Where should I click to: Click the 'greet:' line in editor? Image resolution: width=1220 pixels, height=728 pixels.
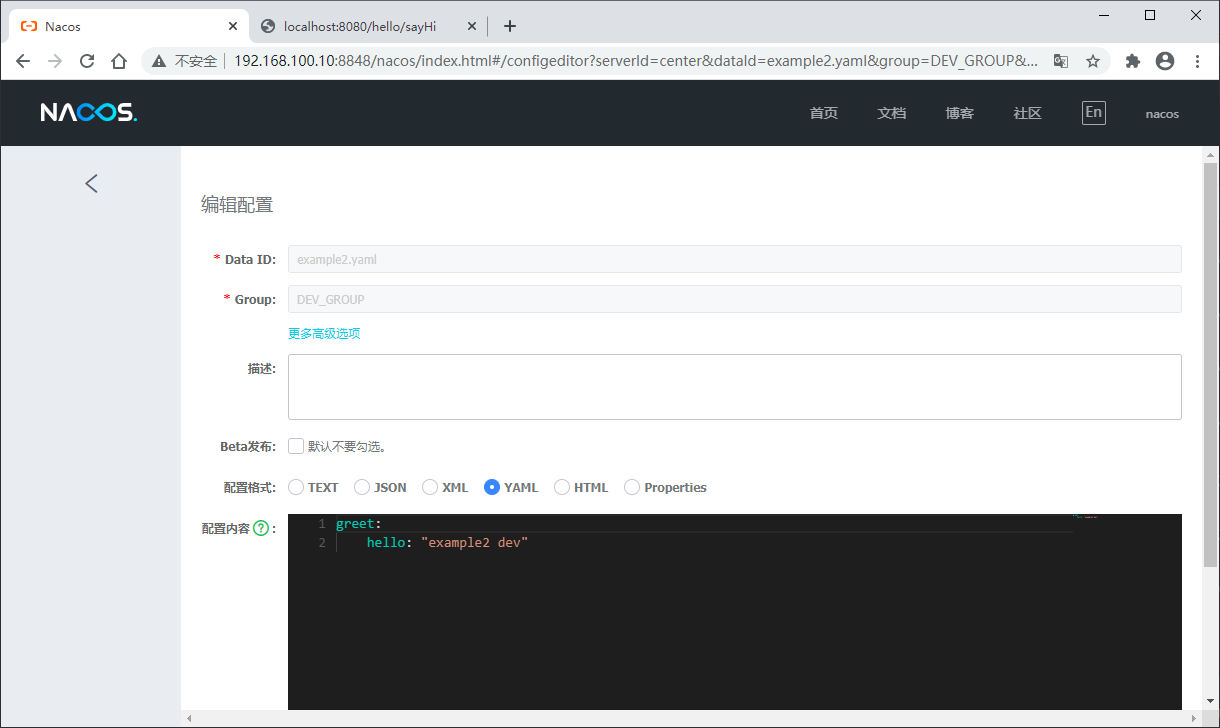pos(359,524)
